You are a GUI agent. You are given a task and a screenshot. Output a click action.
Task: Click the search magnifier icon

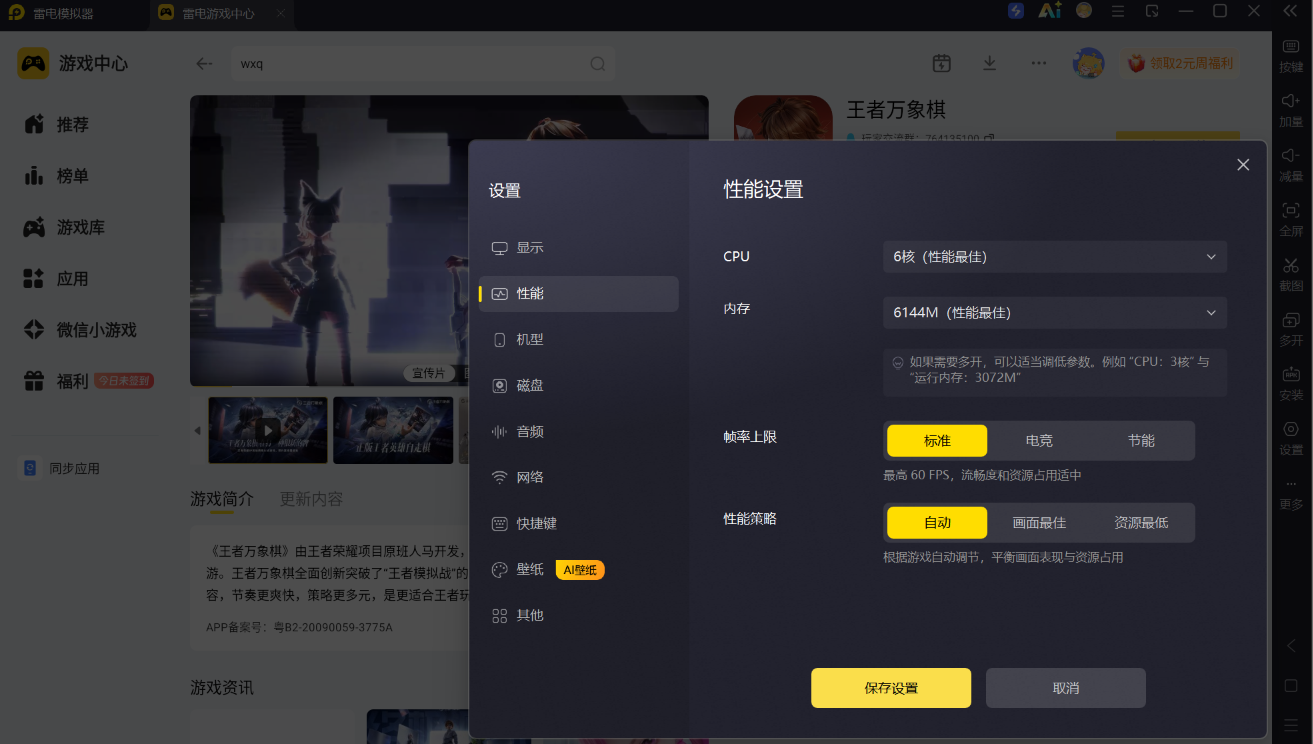tap(597, 64)
